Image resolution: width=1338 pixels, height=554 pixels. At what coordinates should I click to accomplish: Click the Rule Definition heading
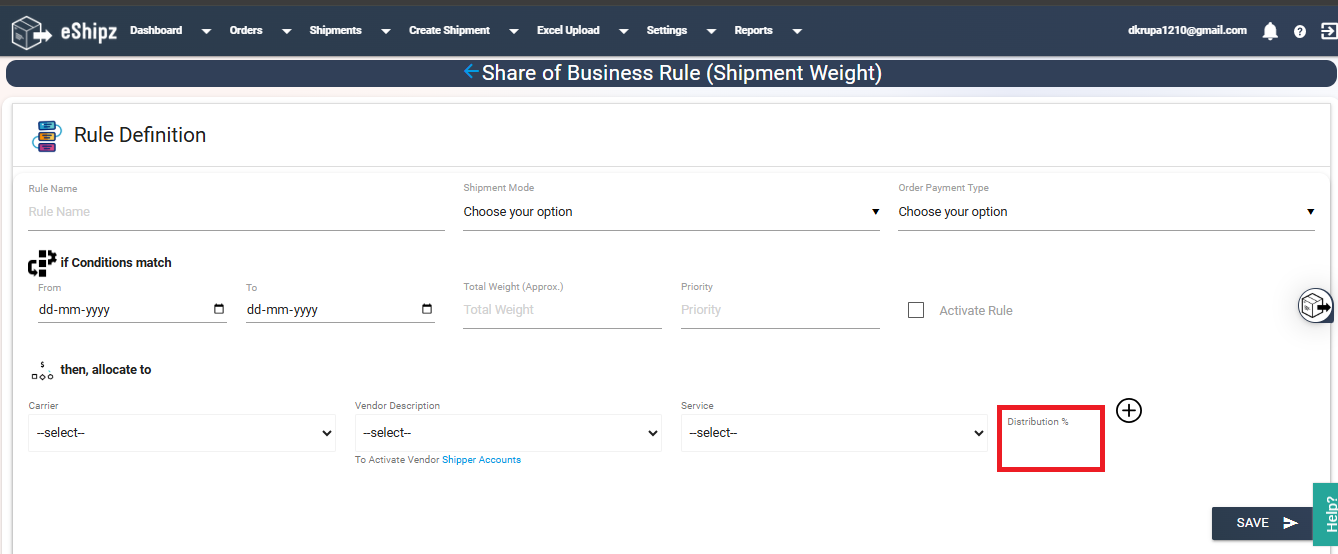140,135
